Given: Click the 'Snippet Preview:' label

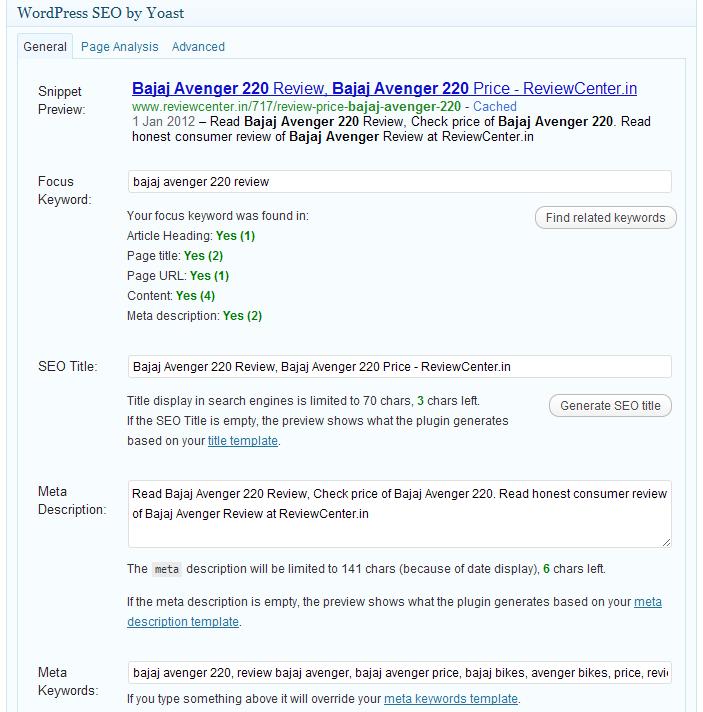Looking at the screenshot, I should 61,100.
